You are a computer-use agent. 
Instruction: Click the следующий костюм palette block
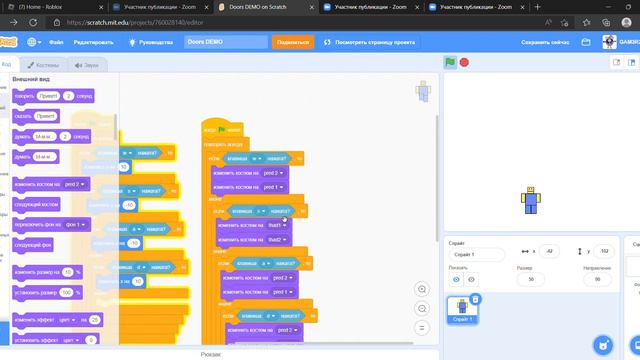[x=36, y=204]
